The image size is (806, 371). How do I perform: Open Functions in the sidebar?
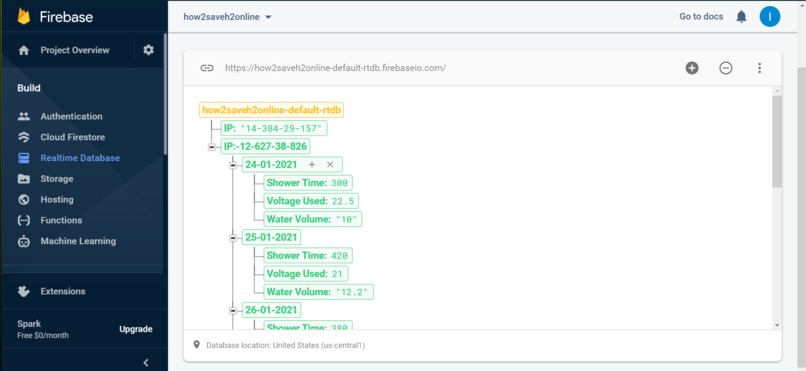pos(61,220)
